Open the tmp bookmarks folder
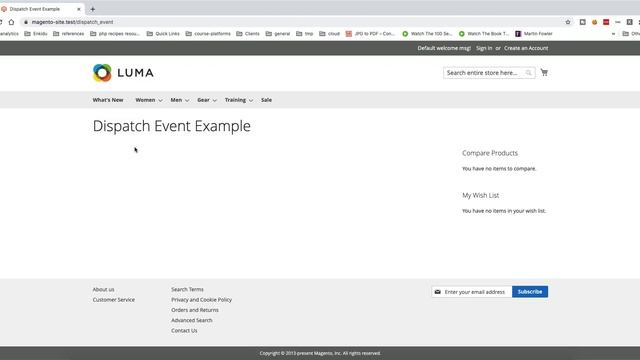The width and height of the screenshot is (640, 360). (304, 34)
